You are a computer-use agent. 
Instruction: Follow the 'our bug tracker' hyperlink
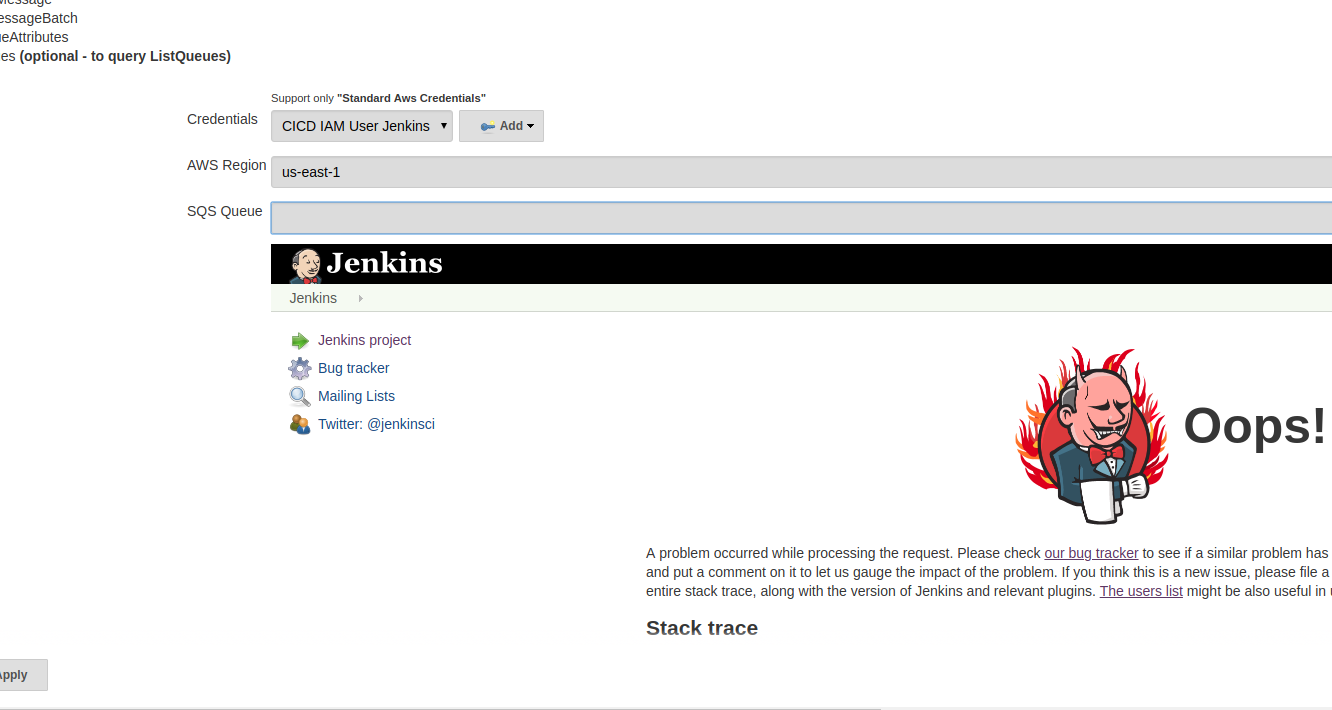(x=1091, y=553)
